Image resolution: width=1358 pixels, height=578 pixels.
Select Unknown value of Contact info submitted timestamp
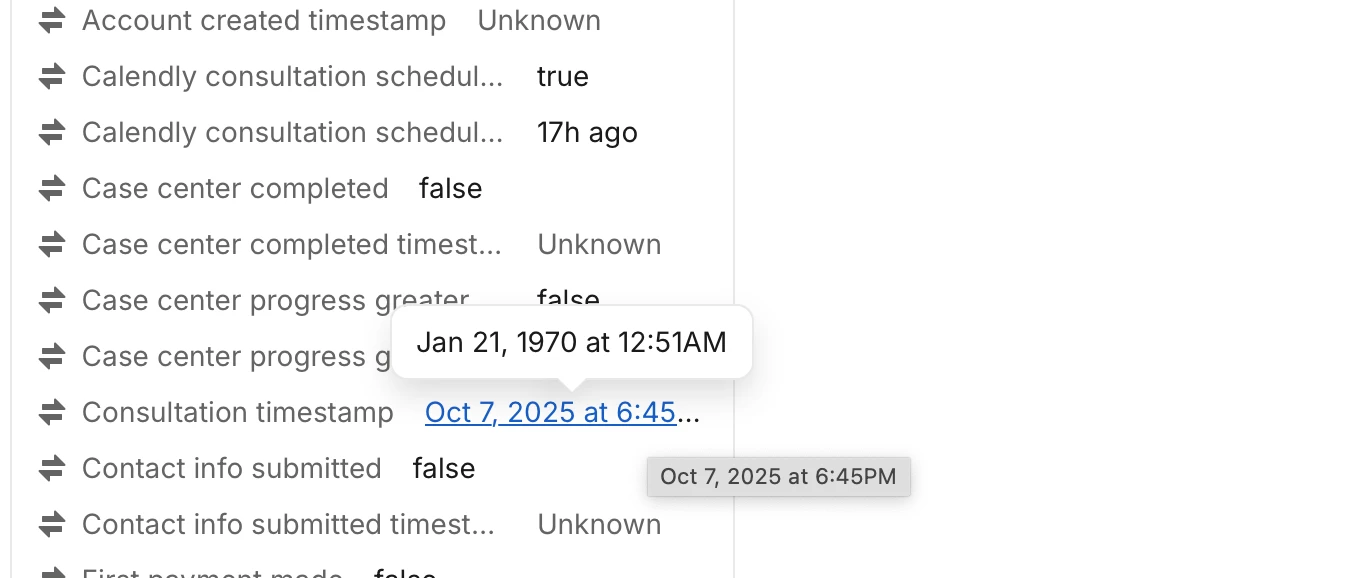click(x=599, y=525)
